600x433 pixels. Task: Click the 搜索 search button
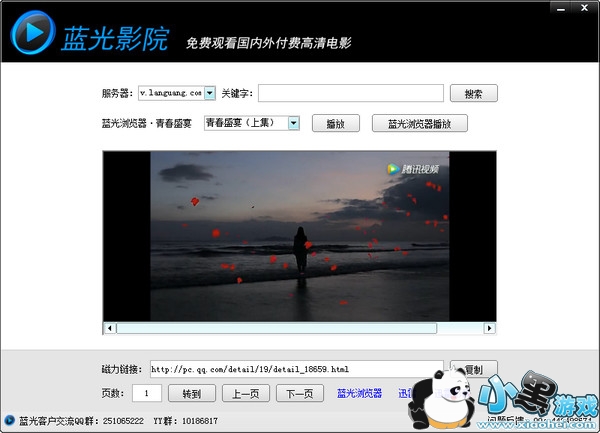tap(474, 93)
